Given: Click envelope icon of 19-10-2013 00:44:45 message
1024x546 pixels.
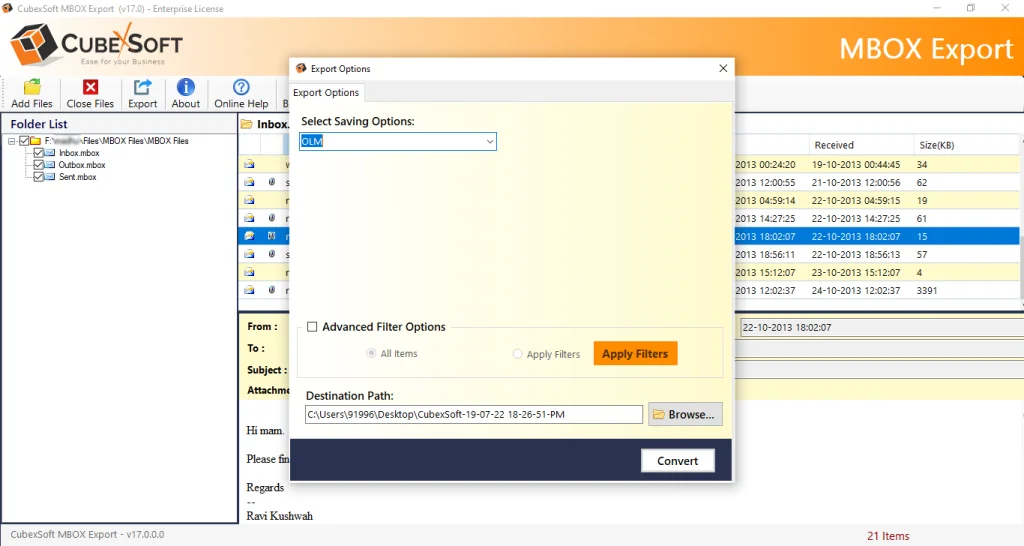Looking at the screenshot, I should (249, 164).
